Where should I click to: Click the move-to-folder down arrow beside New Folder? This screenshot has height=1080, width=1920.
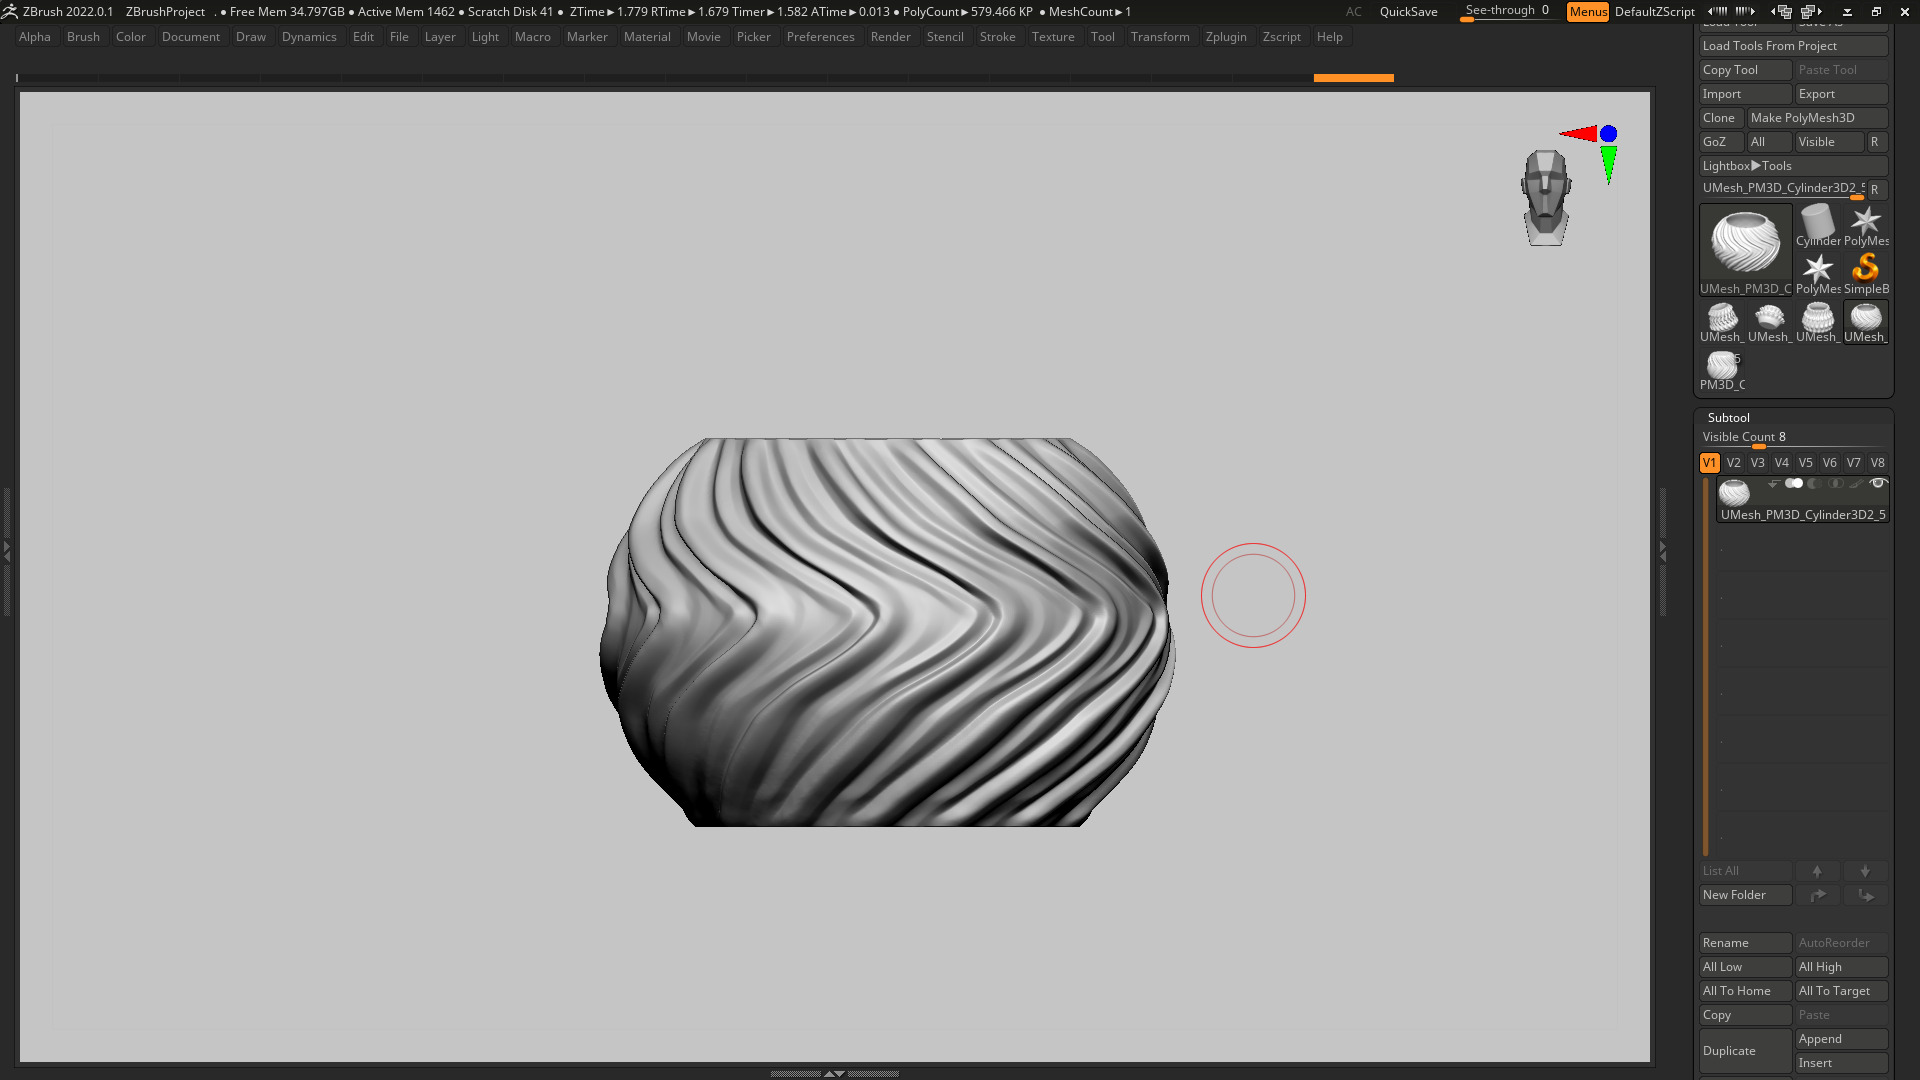(x=1865, y=895)
